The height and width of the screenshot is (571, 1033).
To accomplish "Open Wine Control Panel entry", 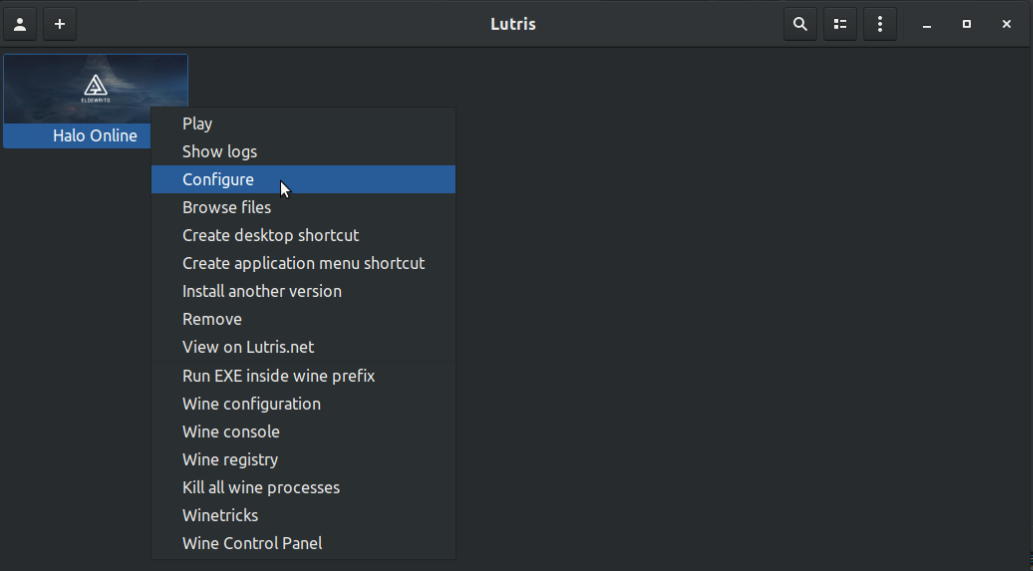I will click(303, 543).
